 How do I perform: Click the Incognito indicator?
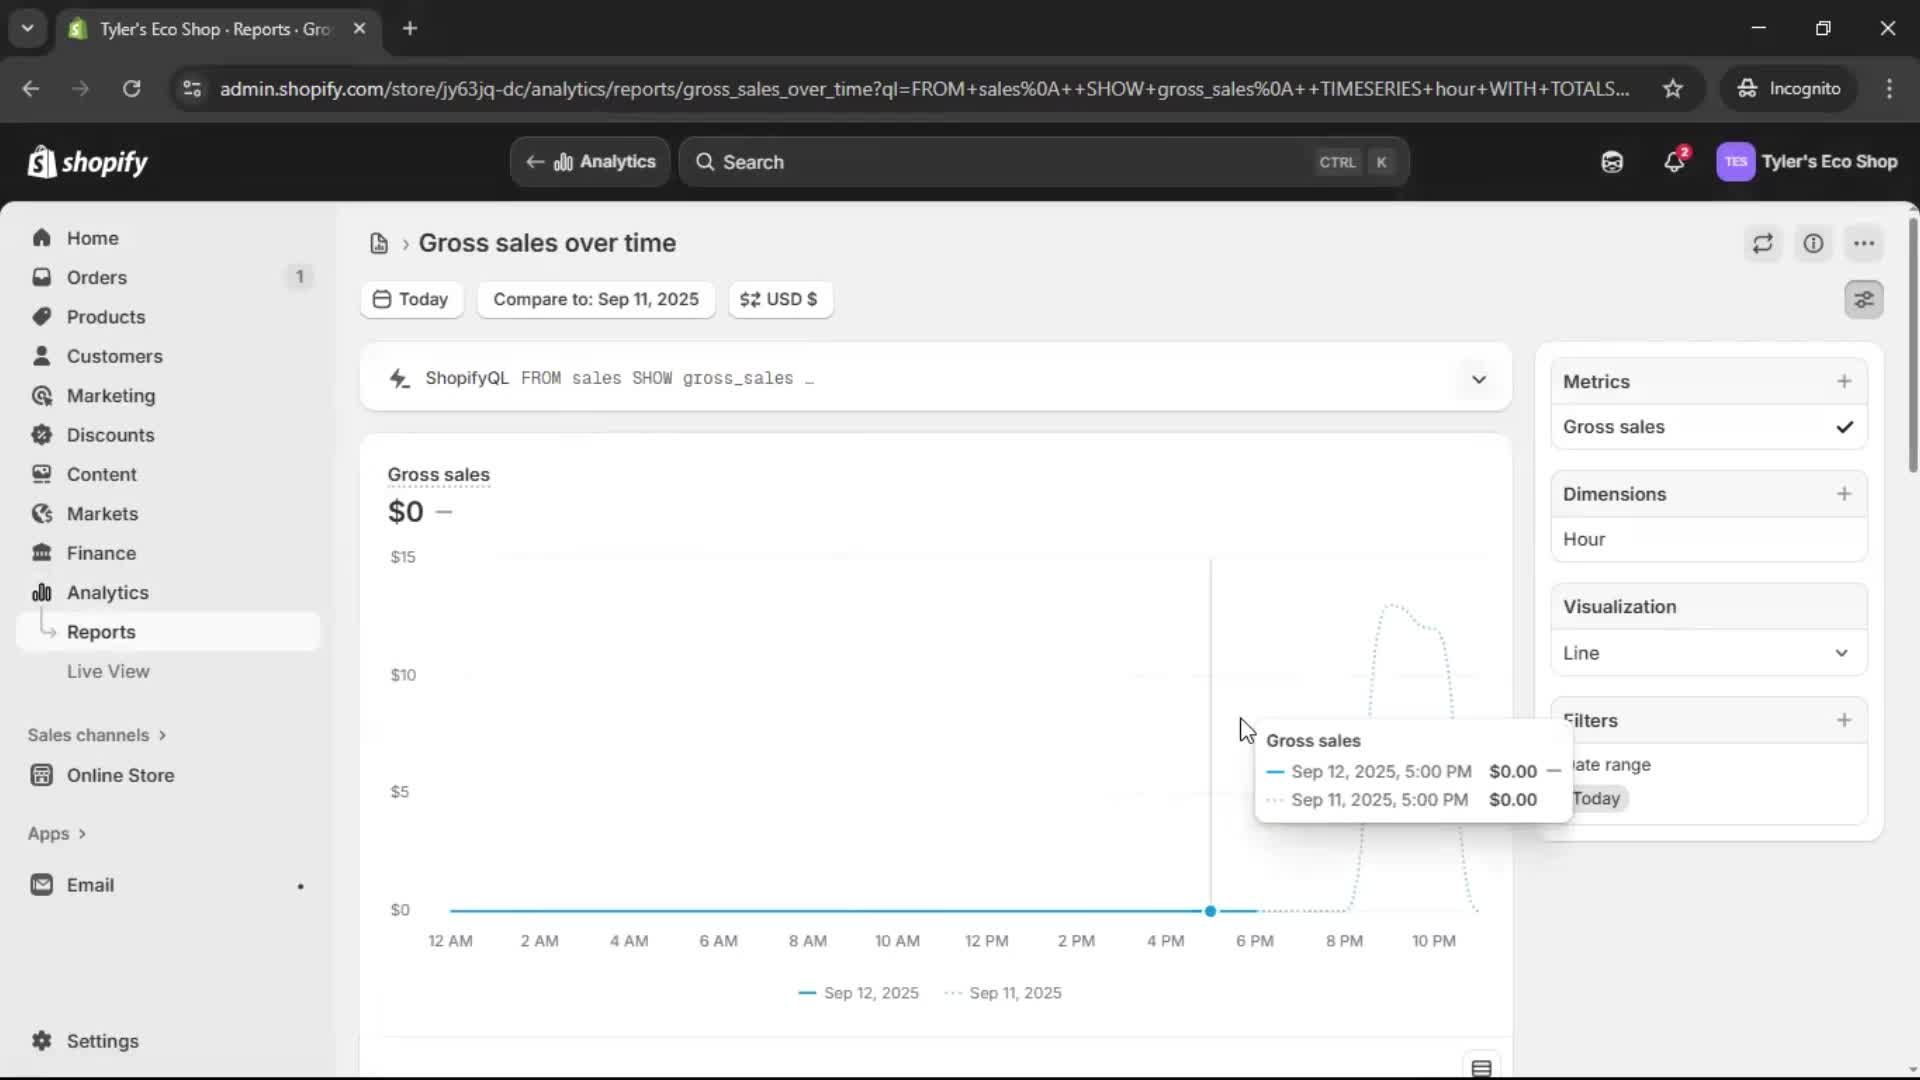pyautogui.click(x=1789, y=89)
